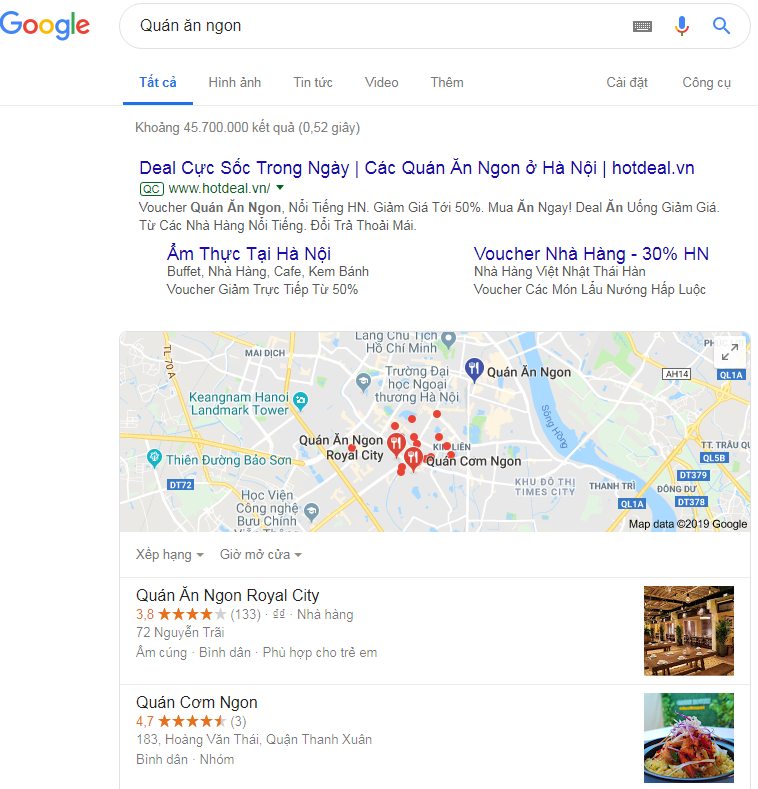Start voice search with microphone icon

pyautogui.click(x=682, y=26)
